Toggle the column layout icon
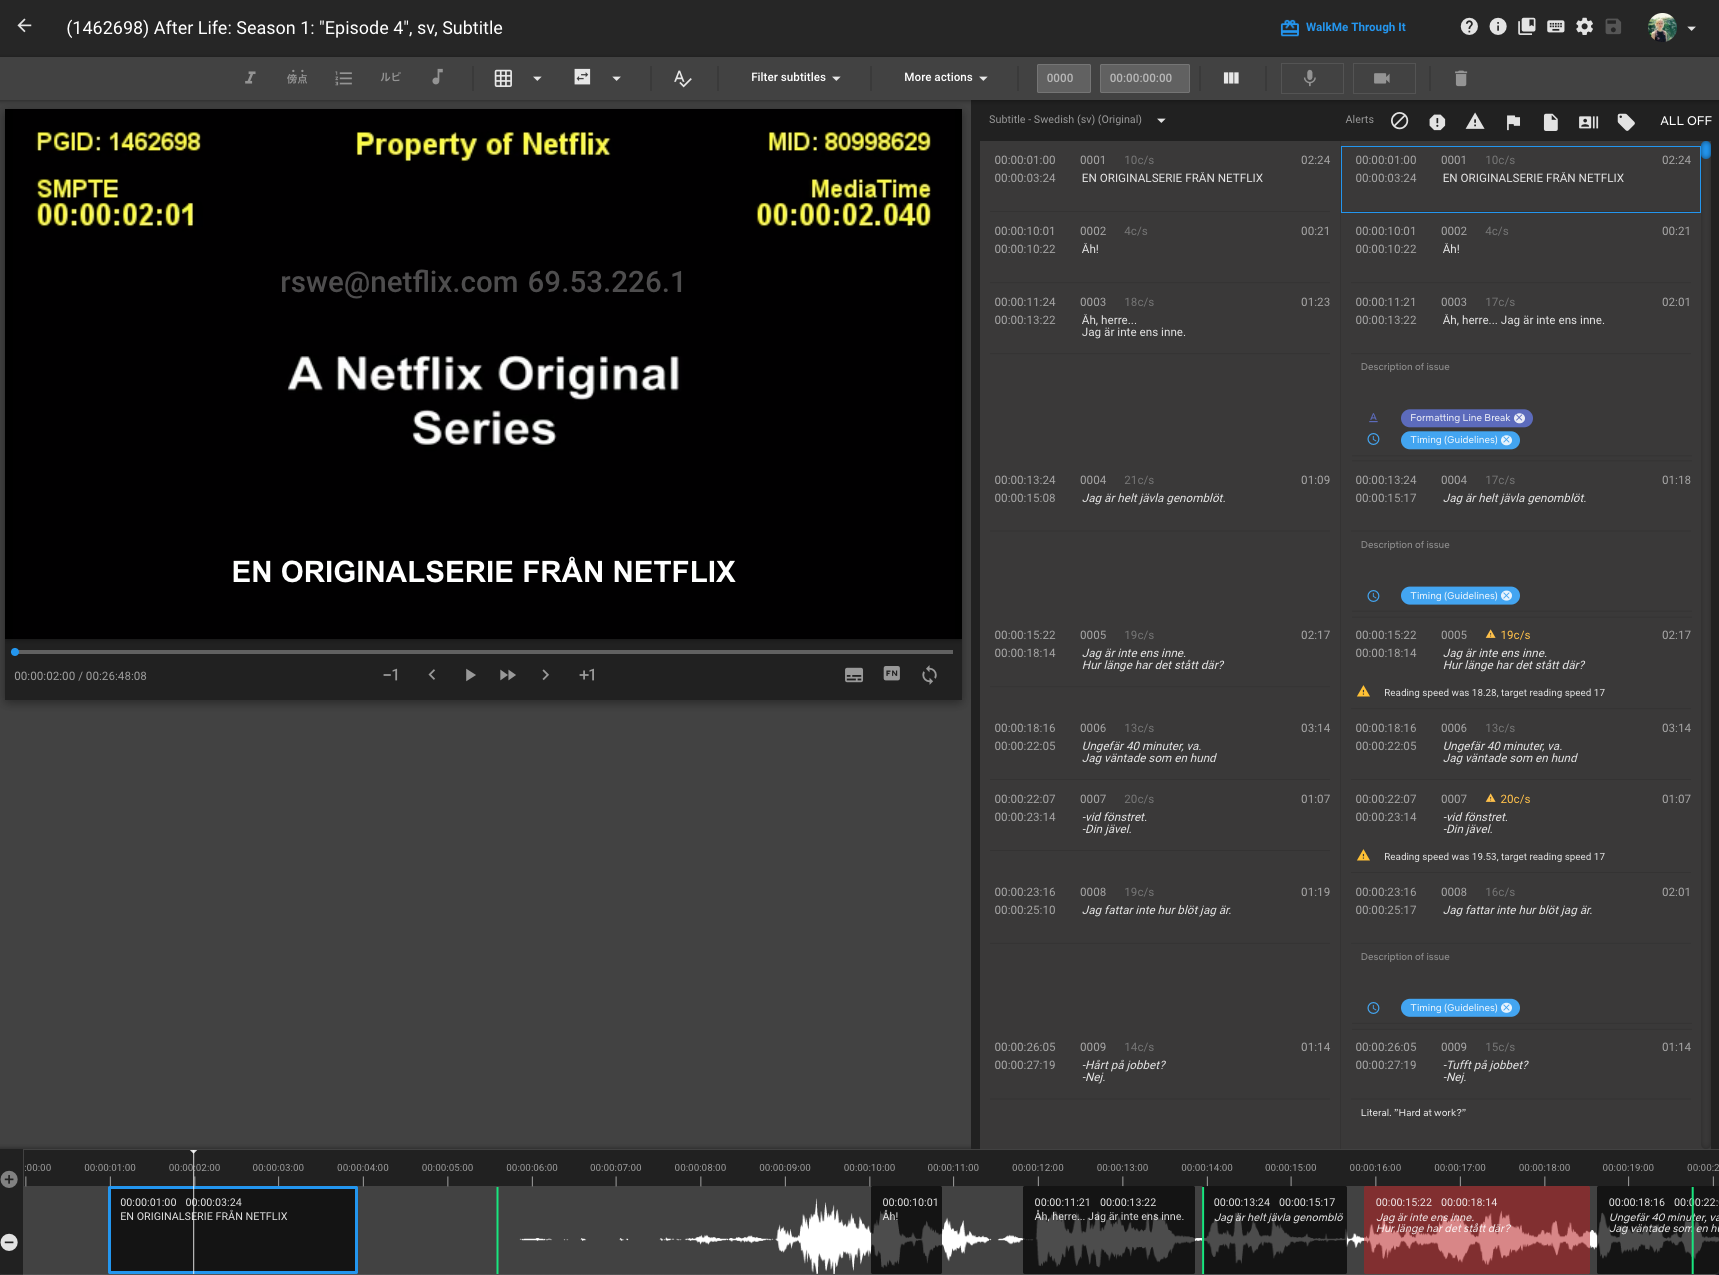1719x1275 pixels. click(x=1231, y=78)
